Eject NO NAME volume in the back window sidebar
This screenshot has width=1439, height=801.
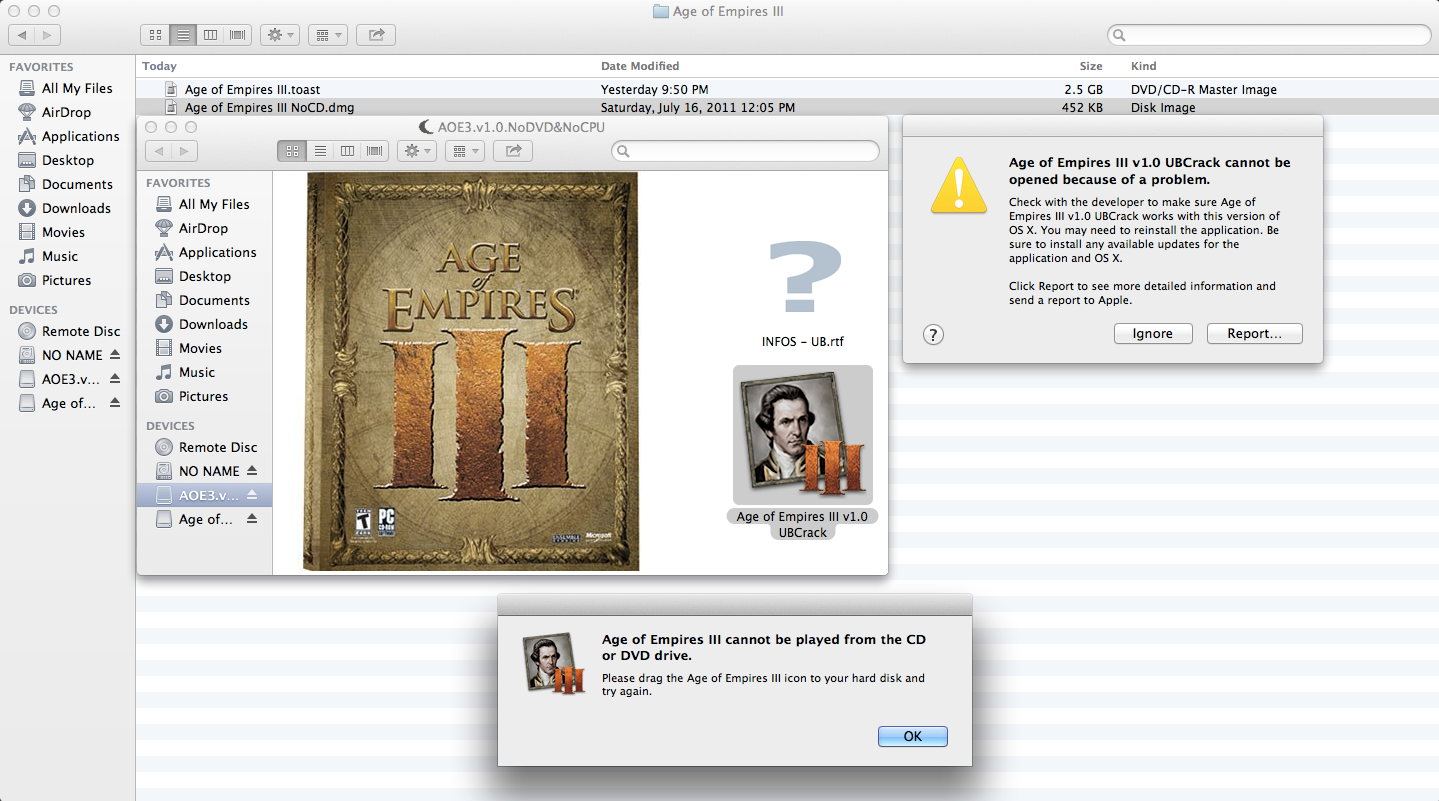point(114,355)
